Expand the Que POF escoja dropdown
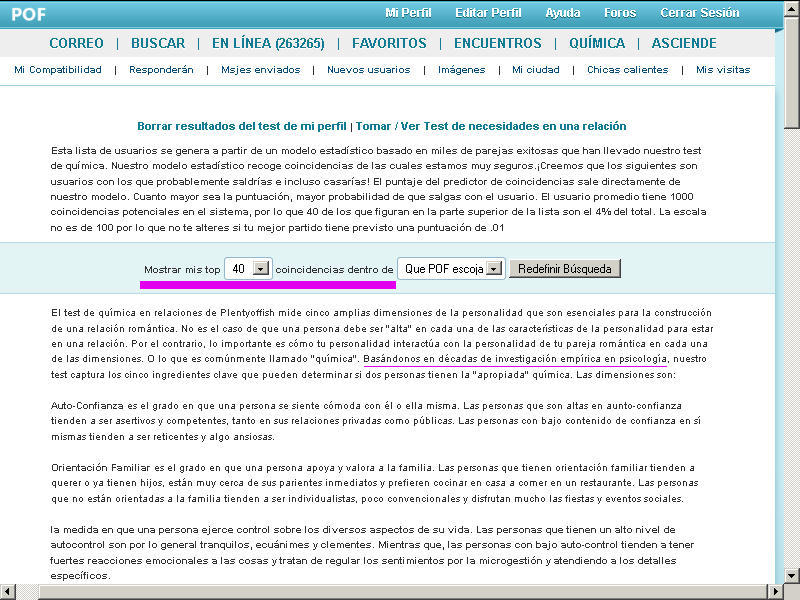 (451, 268)
